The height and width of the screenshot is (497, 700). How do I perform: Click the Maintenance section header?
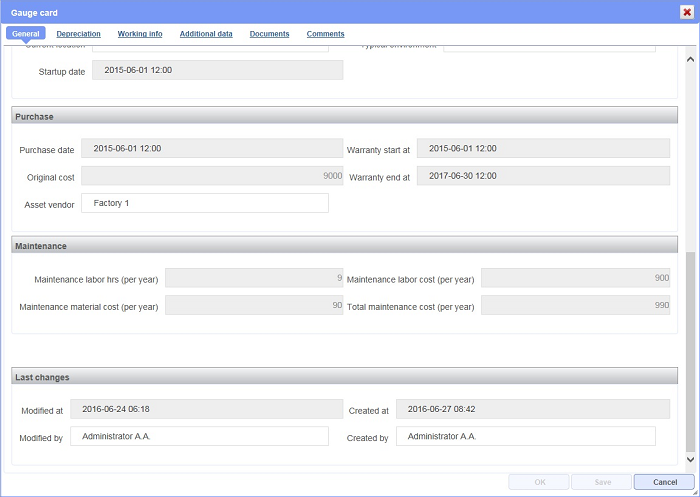[344, 245]
